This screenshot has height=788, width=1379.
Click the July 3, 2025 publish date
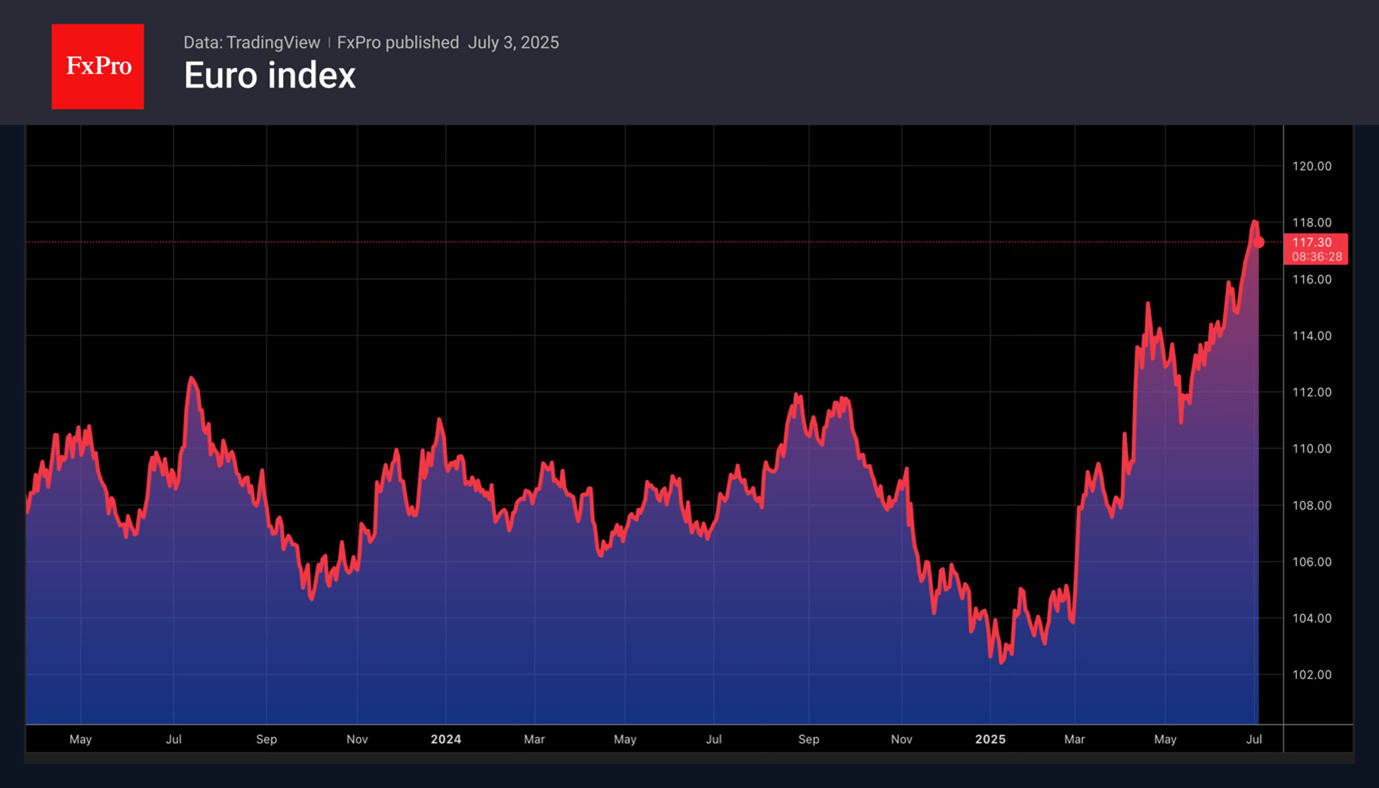(x=513, y=42)
